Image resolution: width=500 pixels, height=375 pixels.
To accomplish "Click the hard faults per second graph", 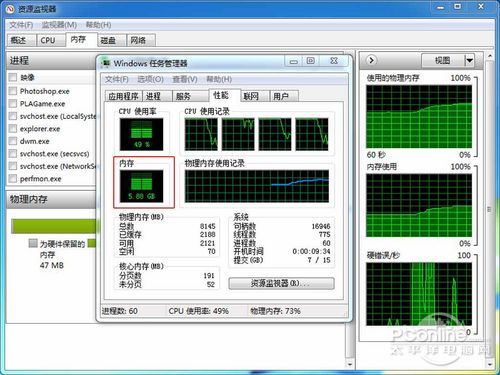I will pyautogui.click(x=419, y=294).
